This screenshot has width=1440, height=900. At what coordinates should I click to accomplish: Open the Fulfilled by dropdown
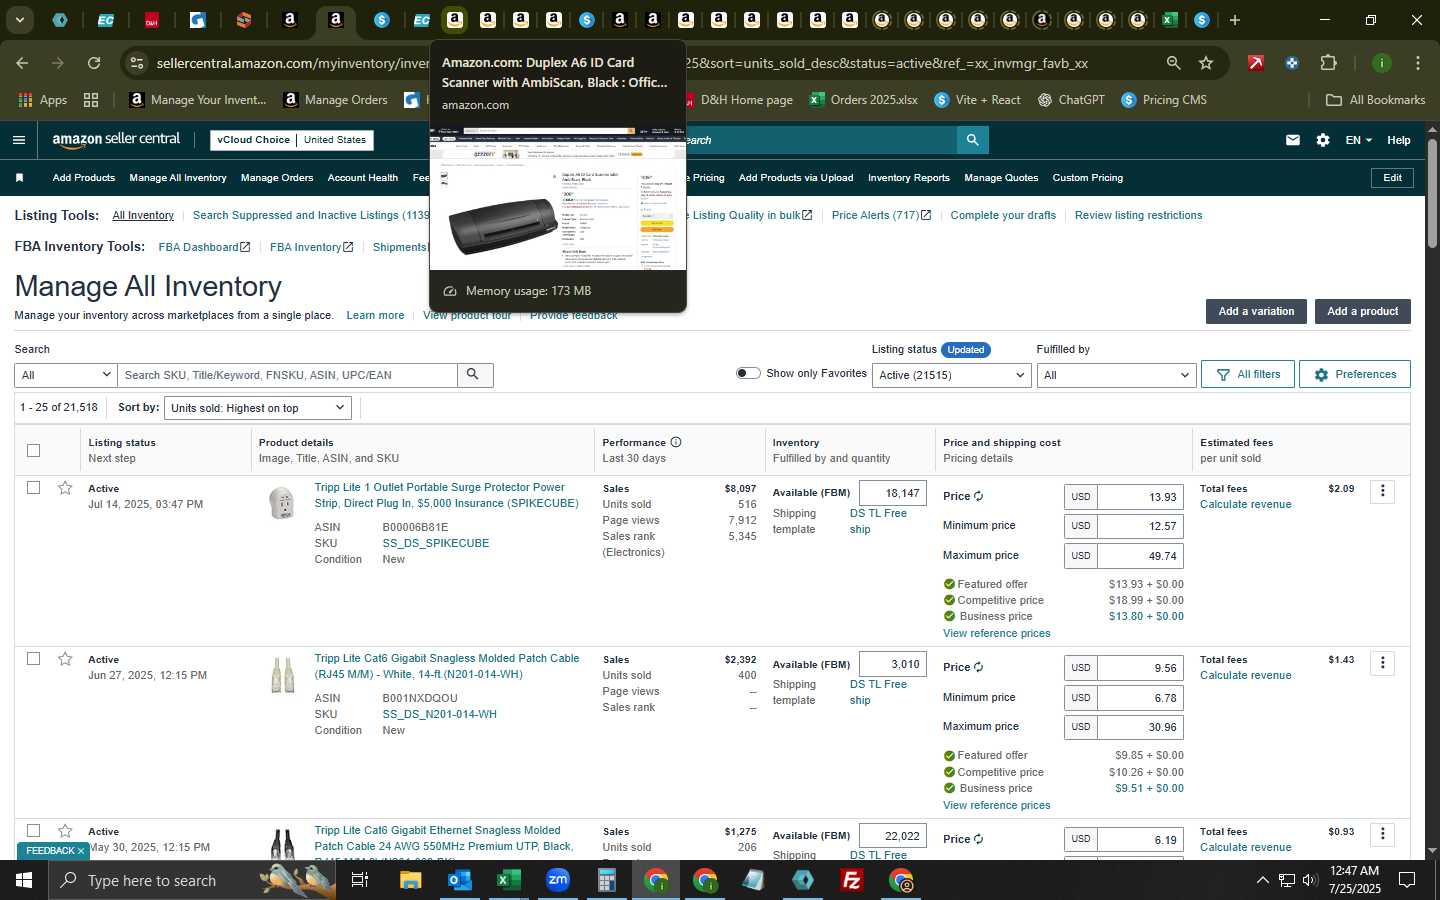click(1116, 375)
